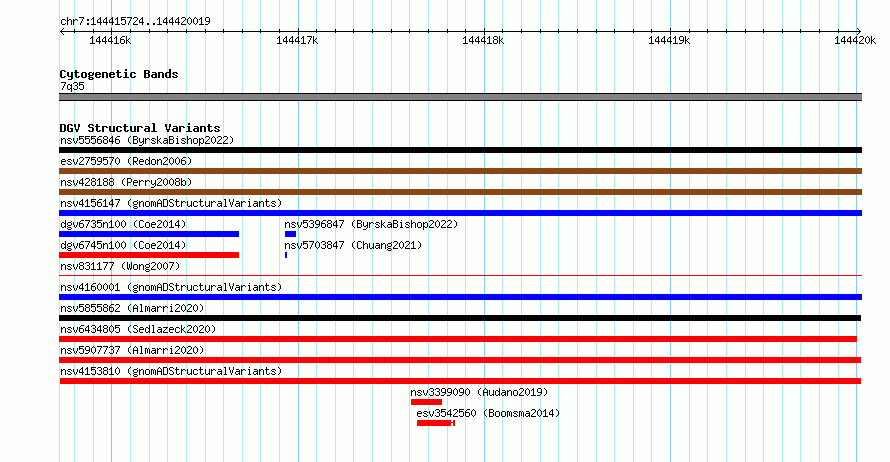The width and height of the screenshot is (890, 462).
Task: Click the chr7:144415724..144420019 coordinate text
Action: click(135, 21)
